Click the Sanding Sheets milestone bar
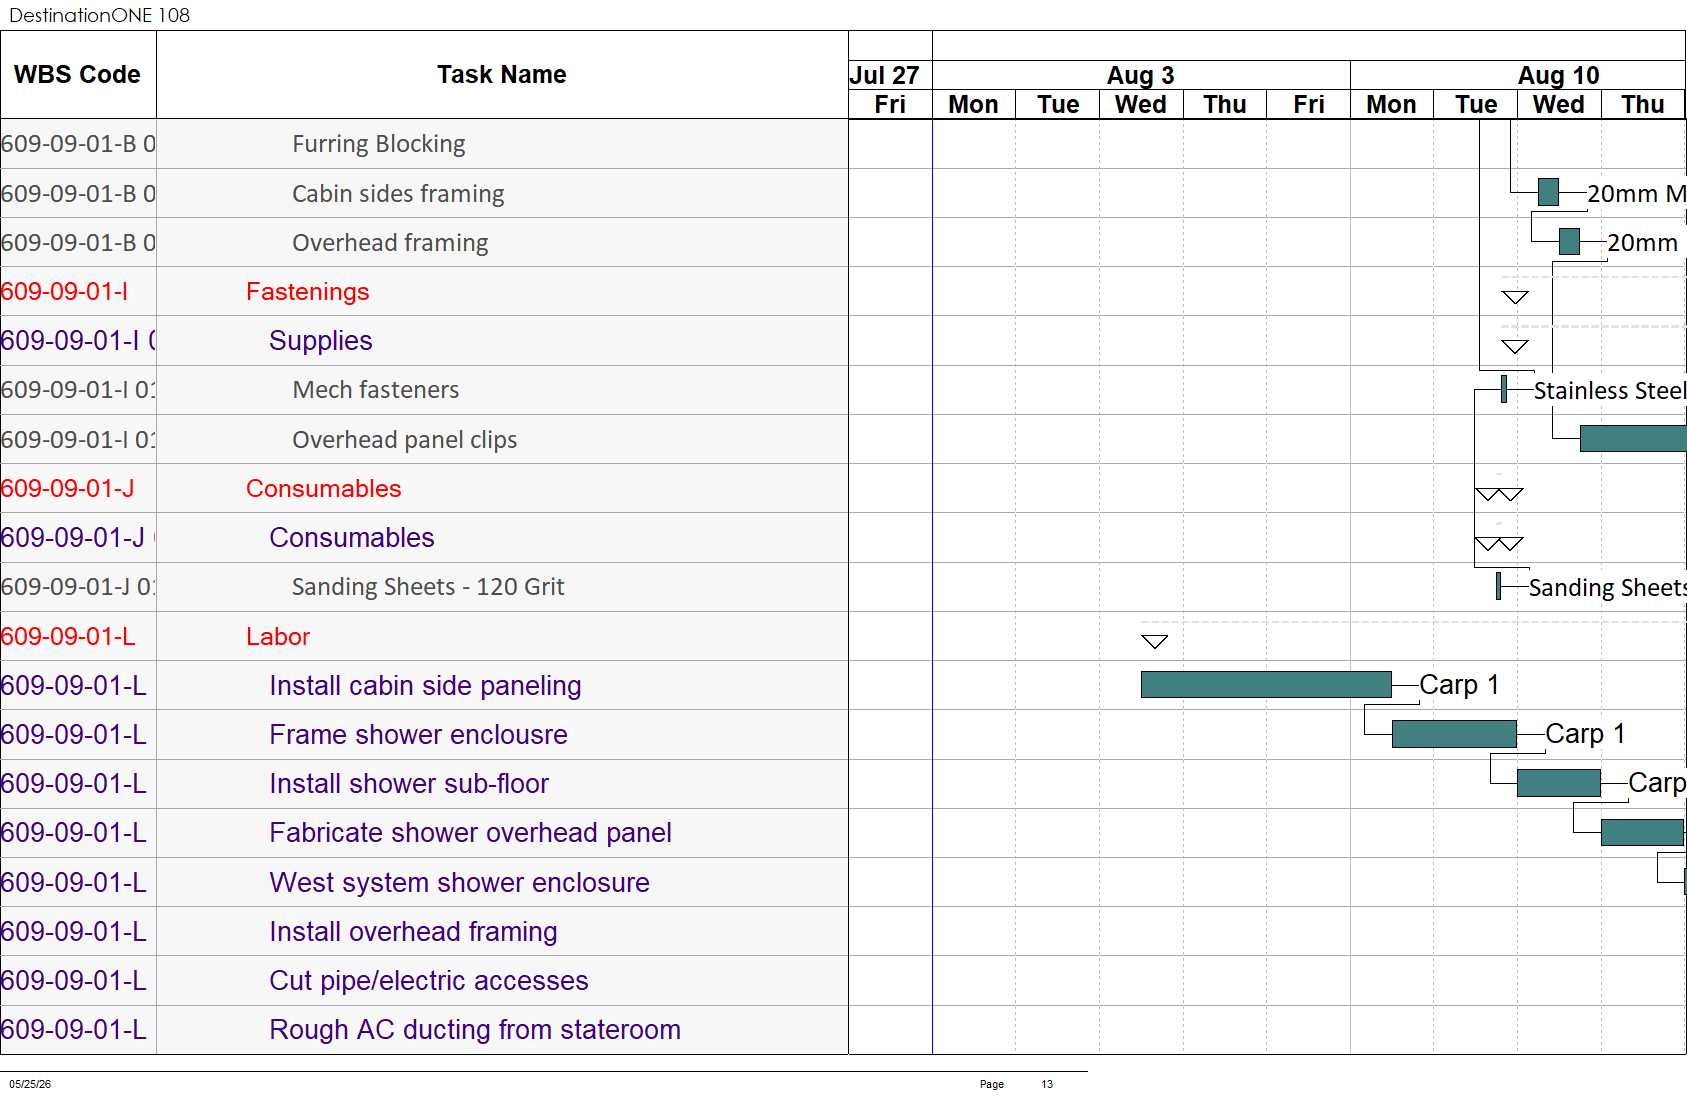 point(1498,586)
